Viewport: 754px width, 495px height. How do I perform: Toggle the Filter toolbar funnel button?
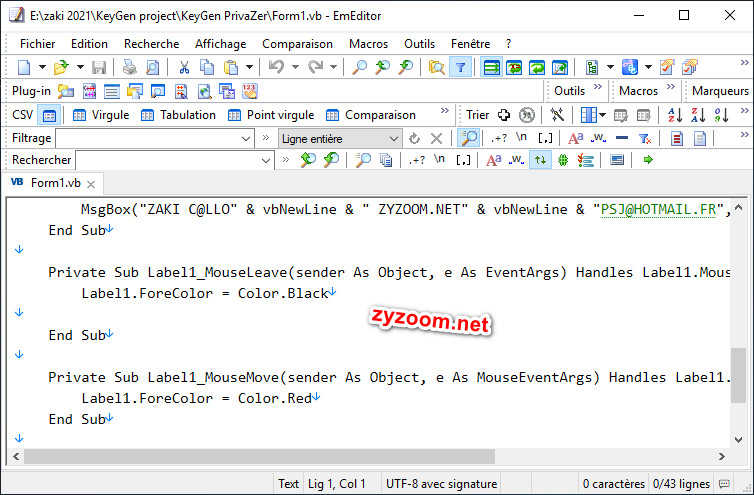pos(460,67)
